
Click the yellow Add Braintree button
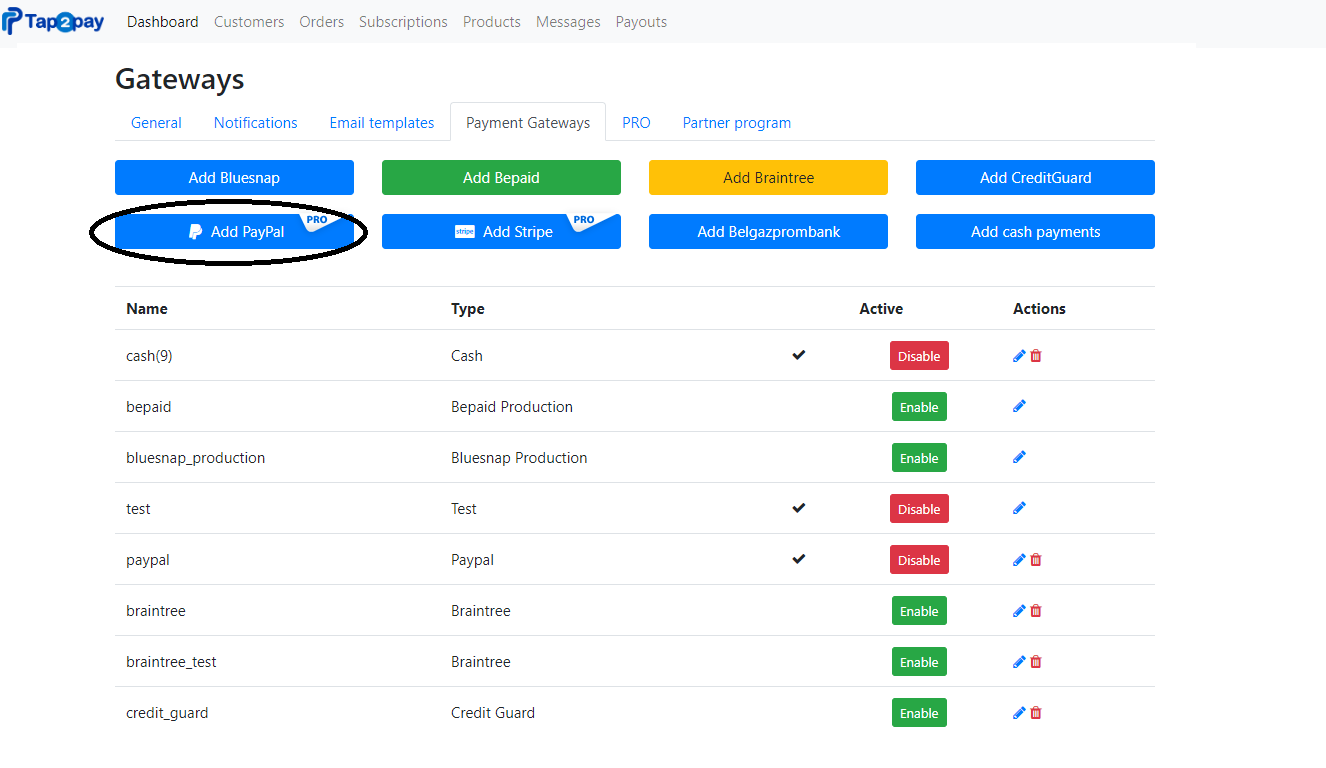[x=768, y=177]
